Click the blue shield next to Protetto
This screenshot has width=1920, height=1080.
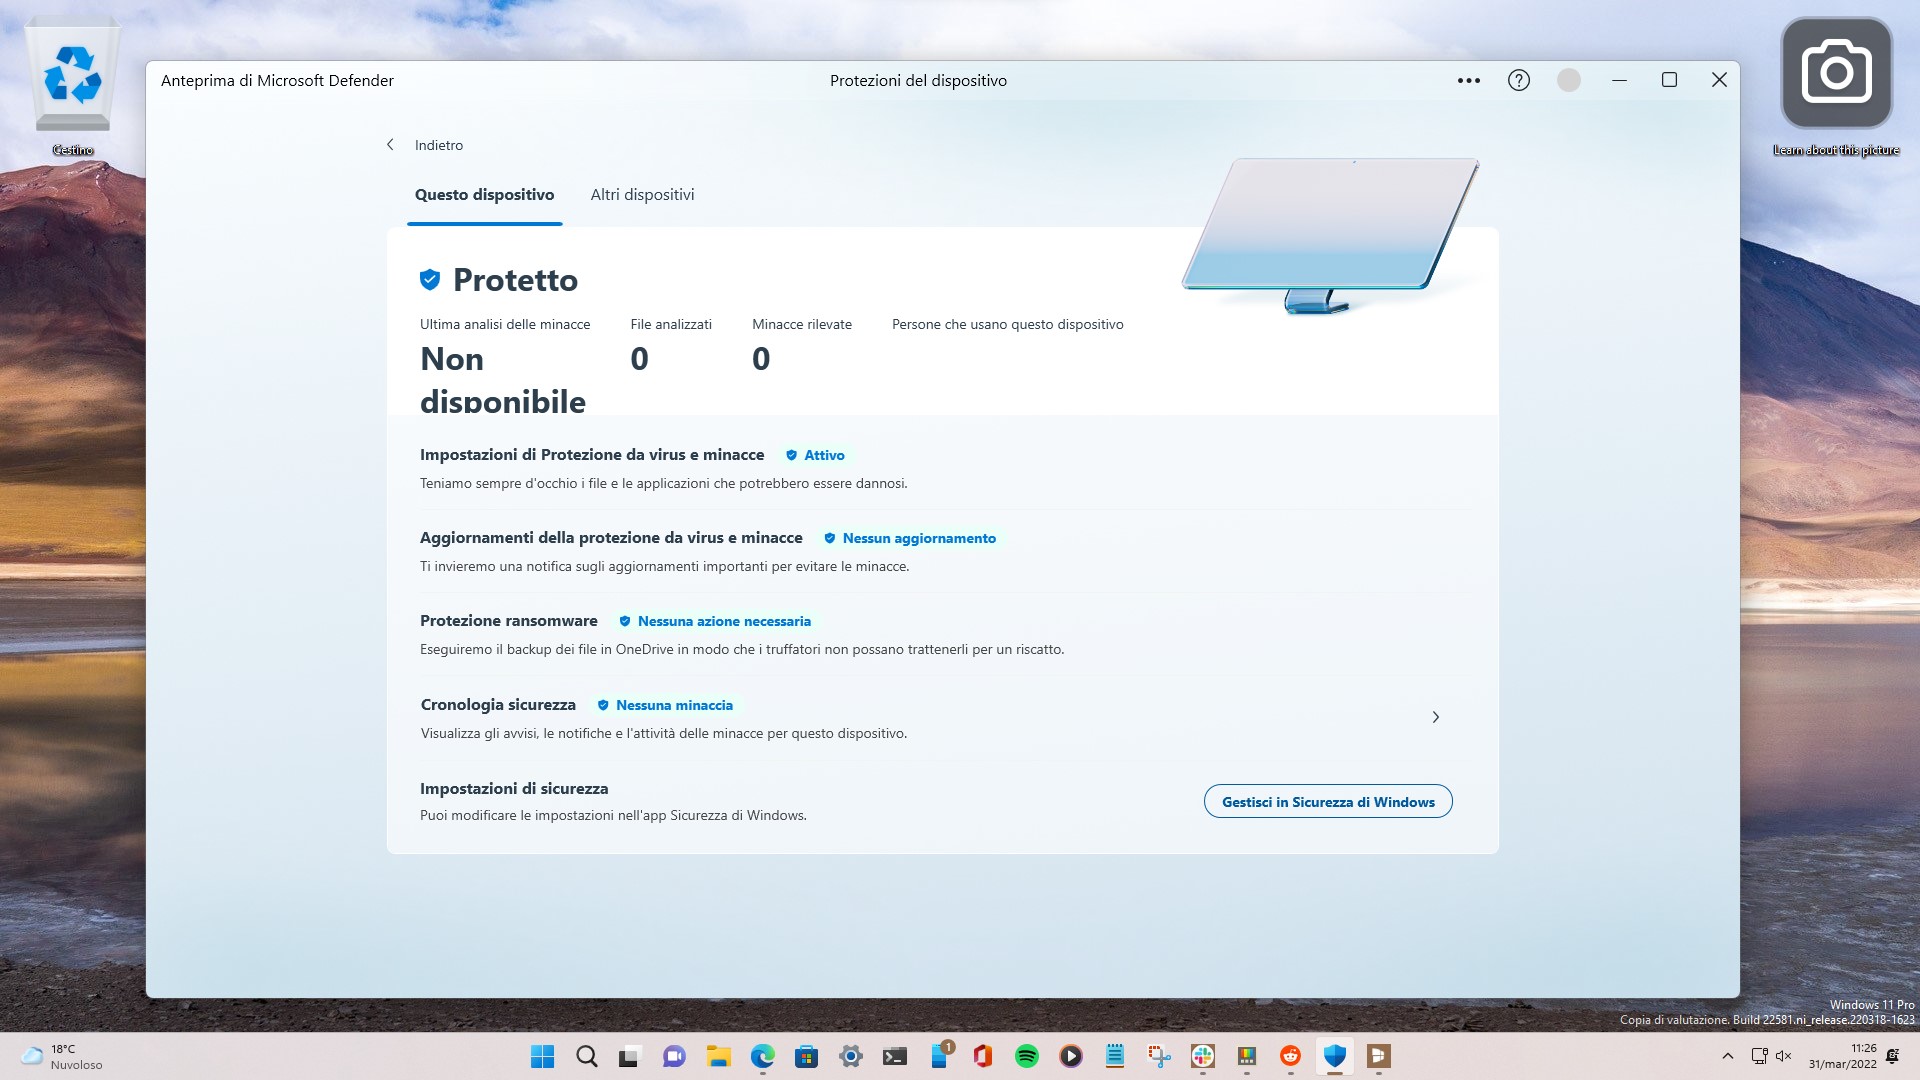pos(430,279)
